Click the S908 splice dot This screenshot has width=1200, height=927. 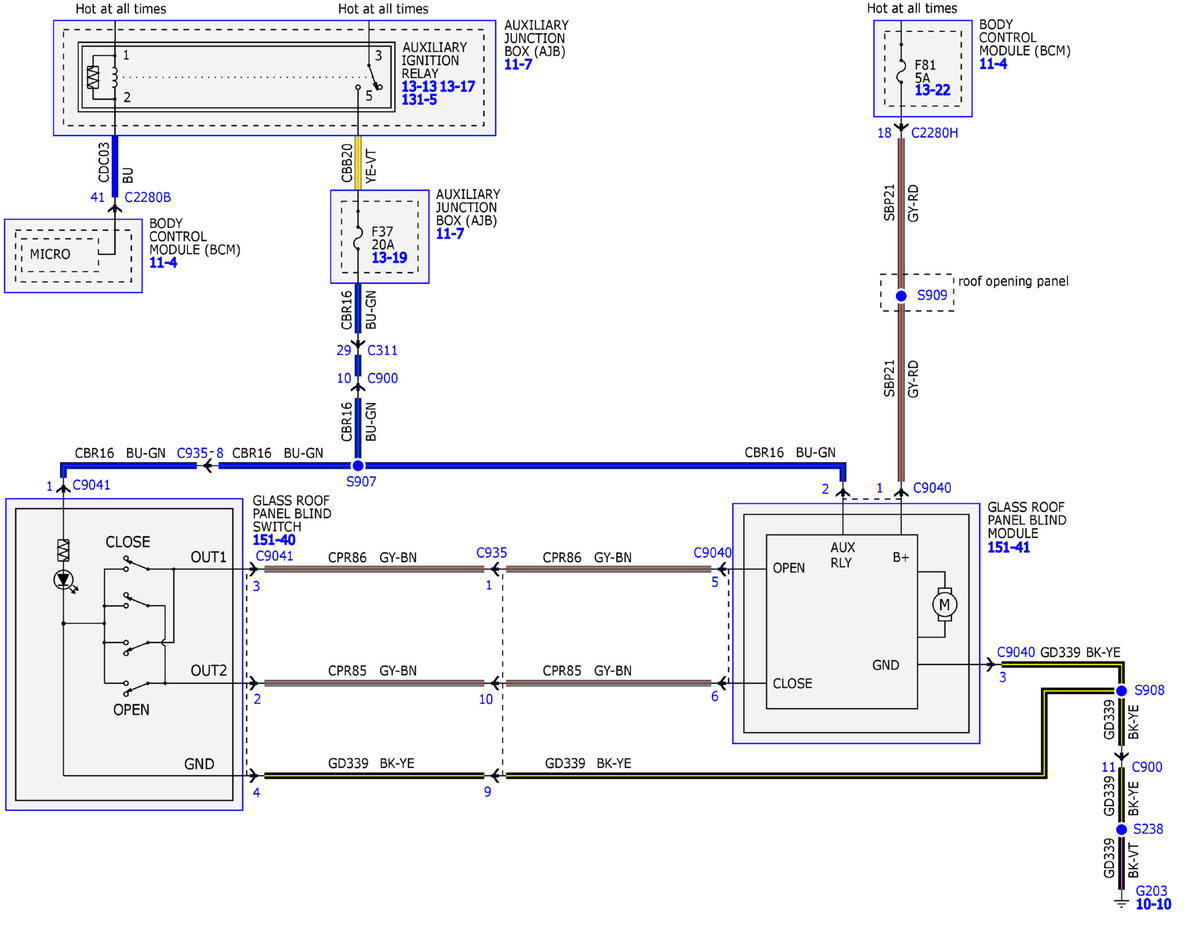click(1121, 691)
